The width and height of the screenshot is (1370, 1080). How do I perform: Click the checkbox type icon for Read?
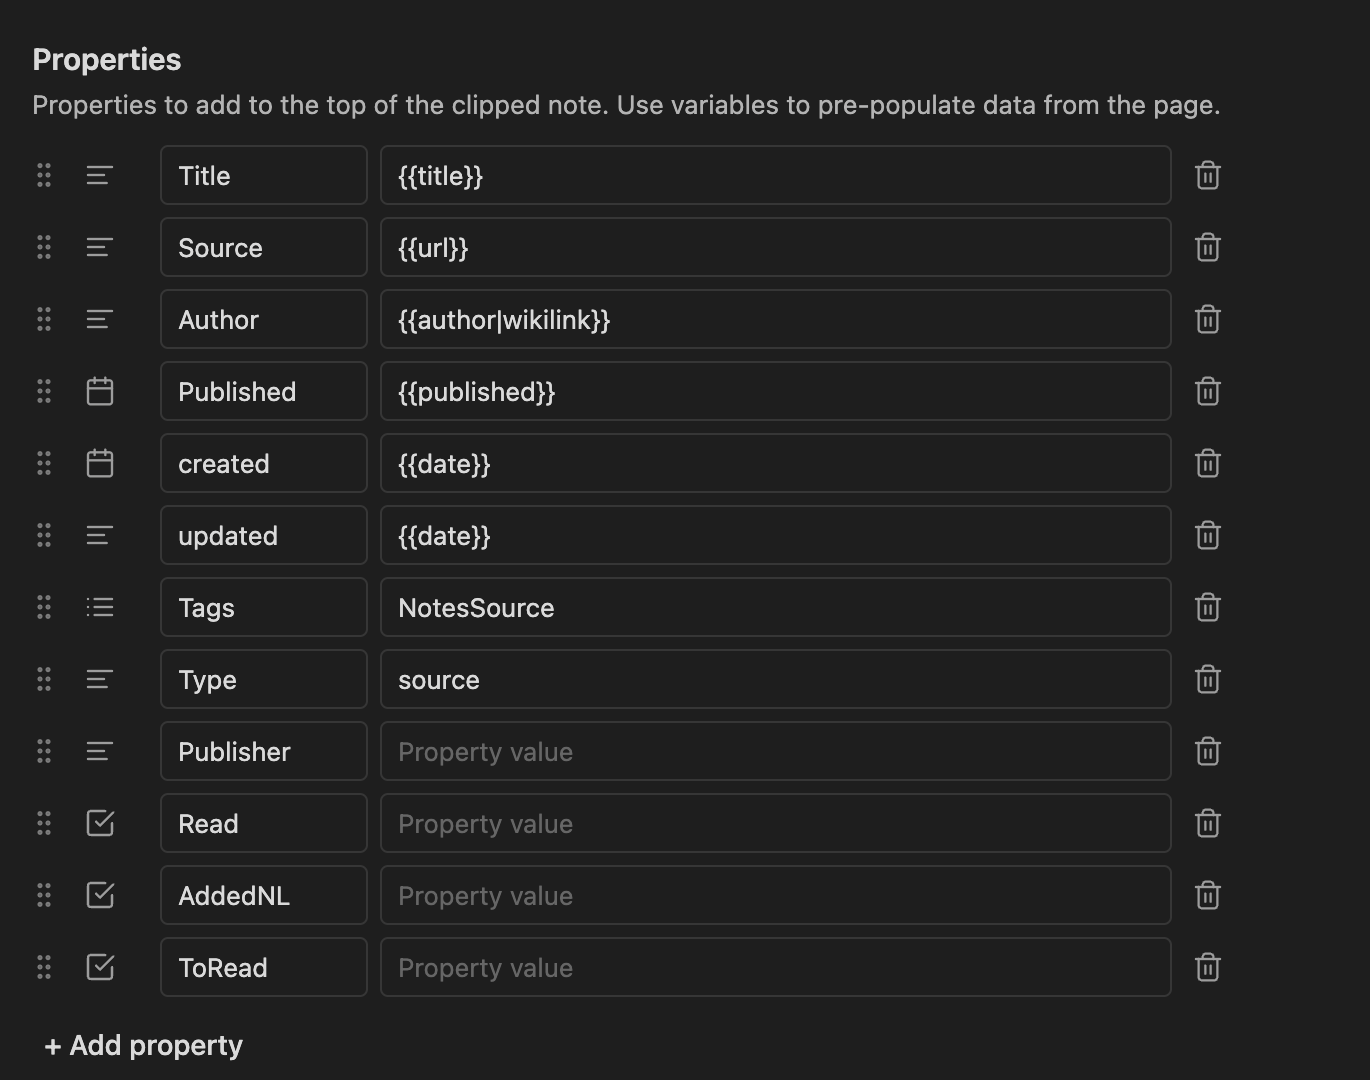point(99,823)
